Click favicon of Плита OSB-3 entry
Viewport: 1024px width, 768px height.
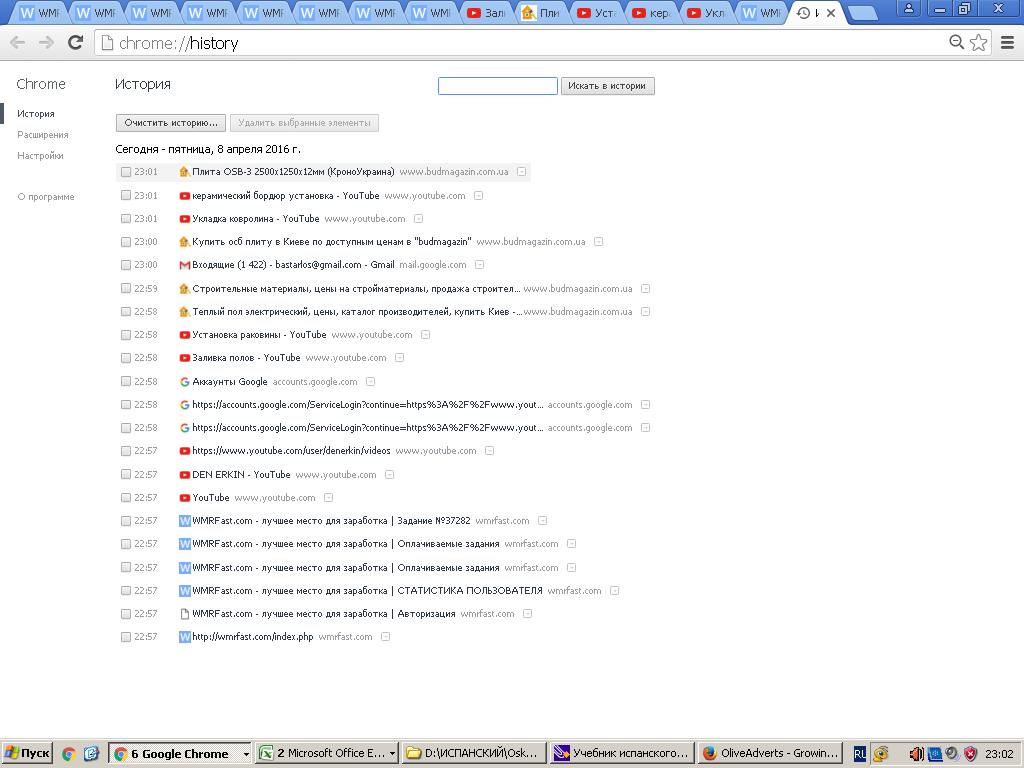click(x=184, y=172)
